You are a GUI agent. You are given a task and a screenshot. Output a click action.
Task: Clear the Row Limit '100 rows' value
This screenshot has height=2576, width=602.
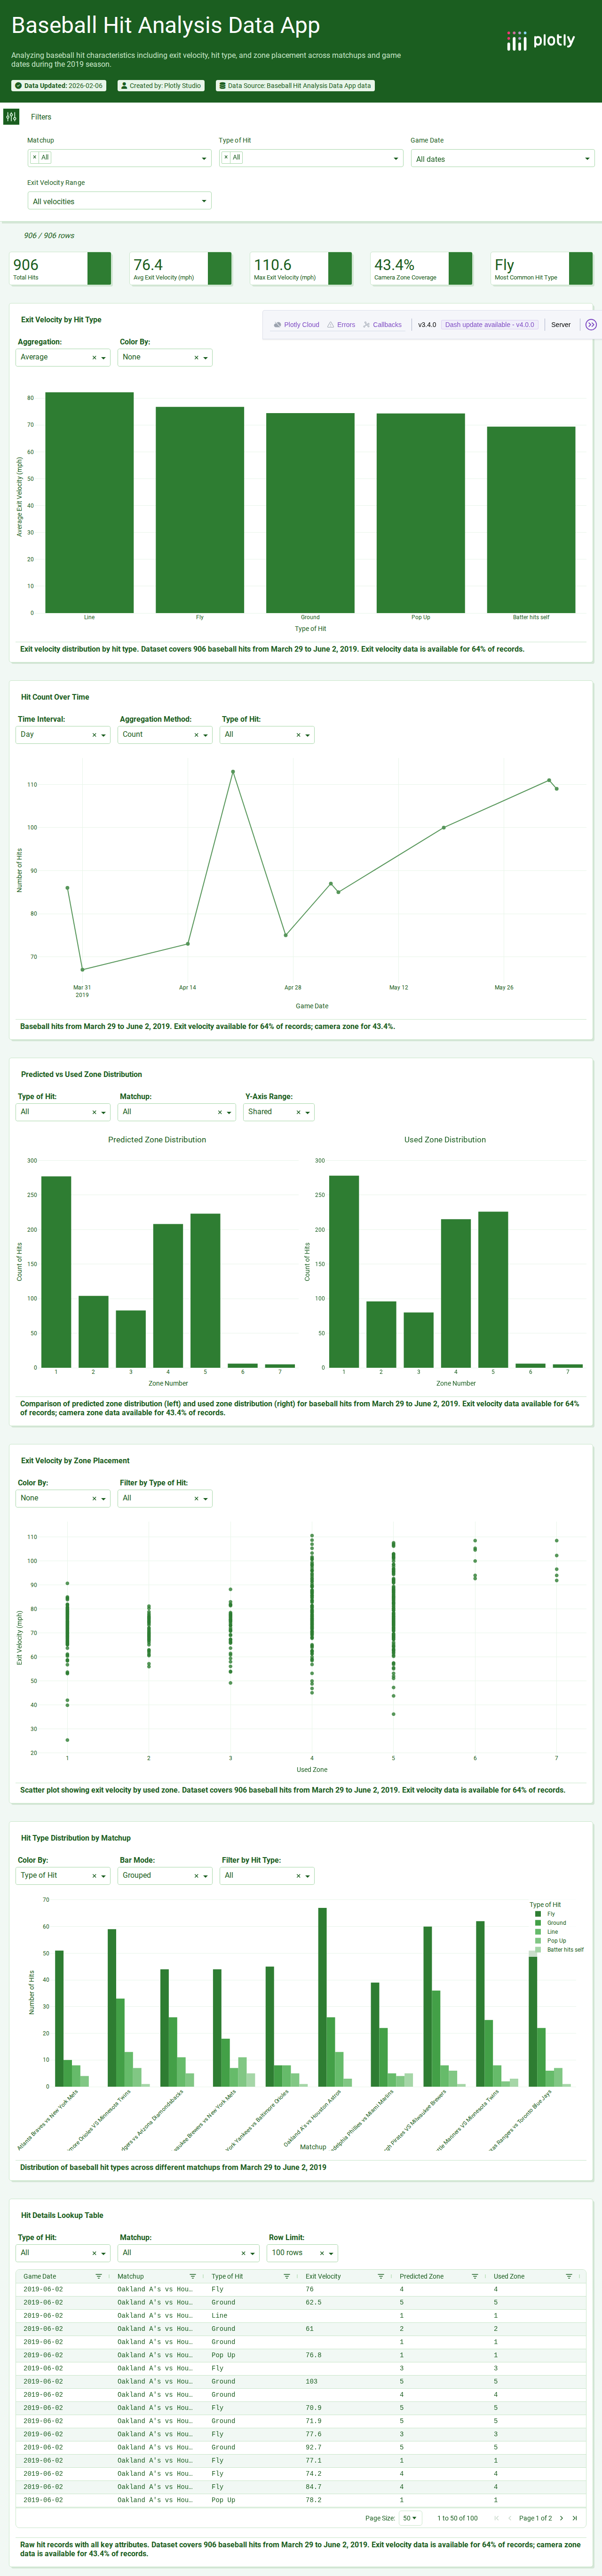(322, 2253)
